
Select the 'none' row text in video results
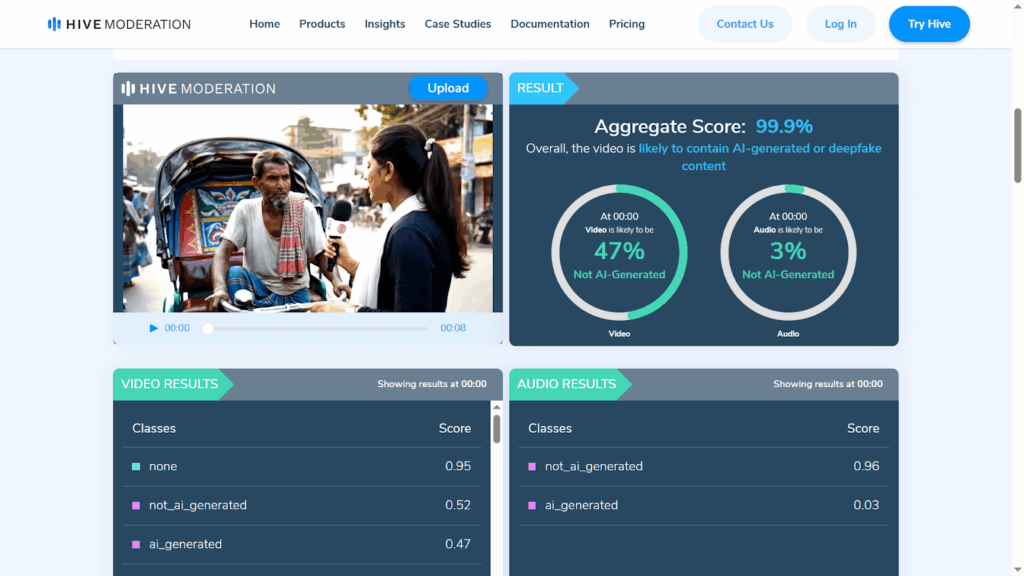pos(163,466)
